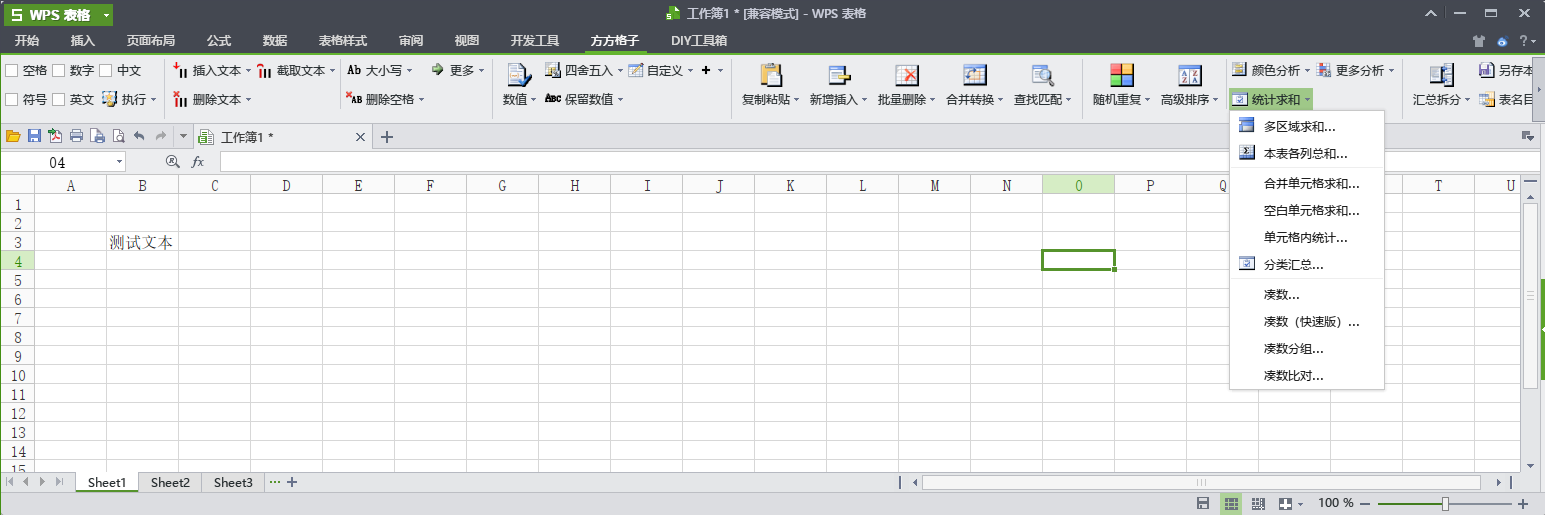The image size is (1545, 515).
Task: Open a new document tab with plus
Action: (x=387, y=137)
